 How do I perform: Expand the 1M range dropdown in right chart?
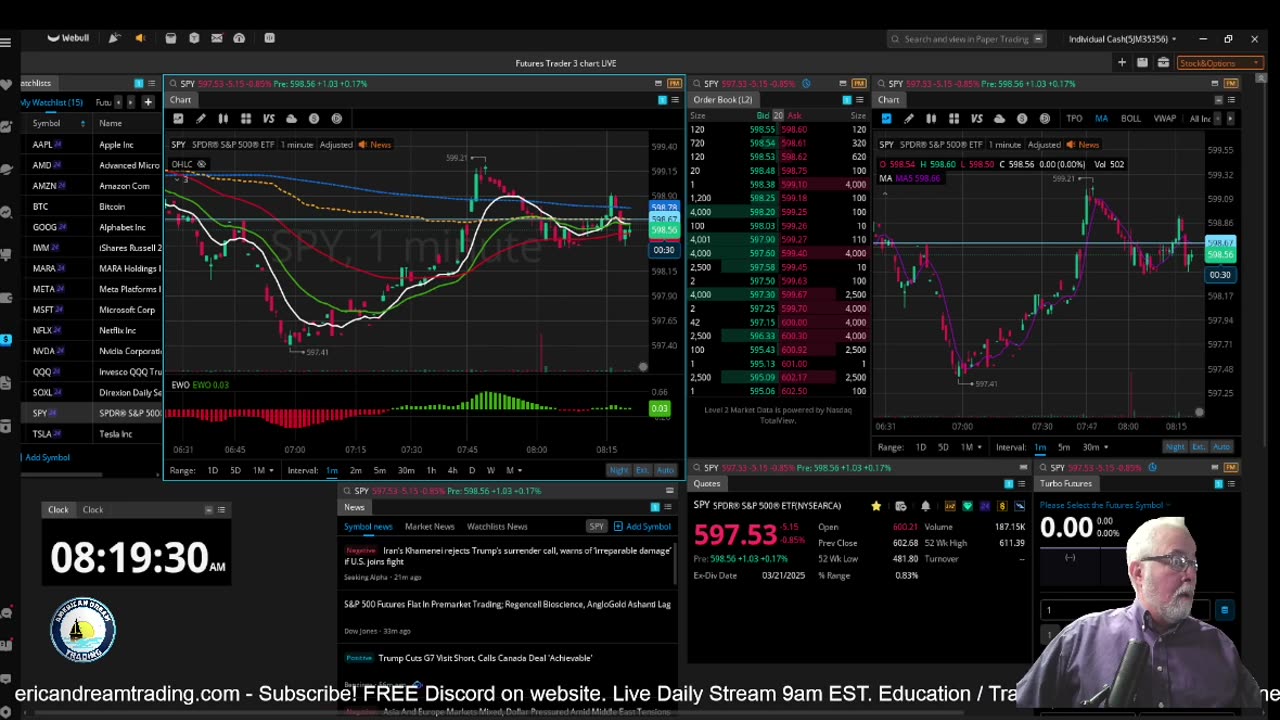tap(971, 447)
